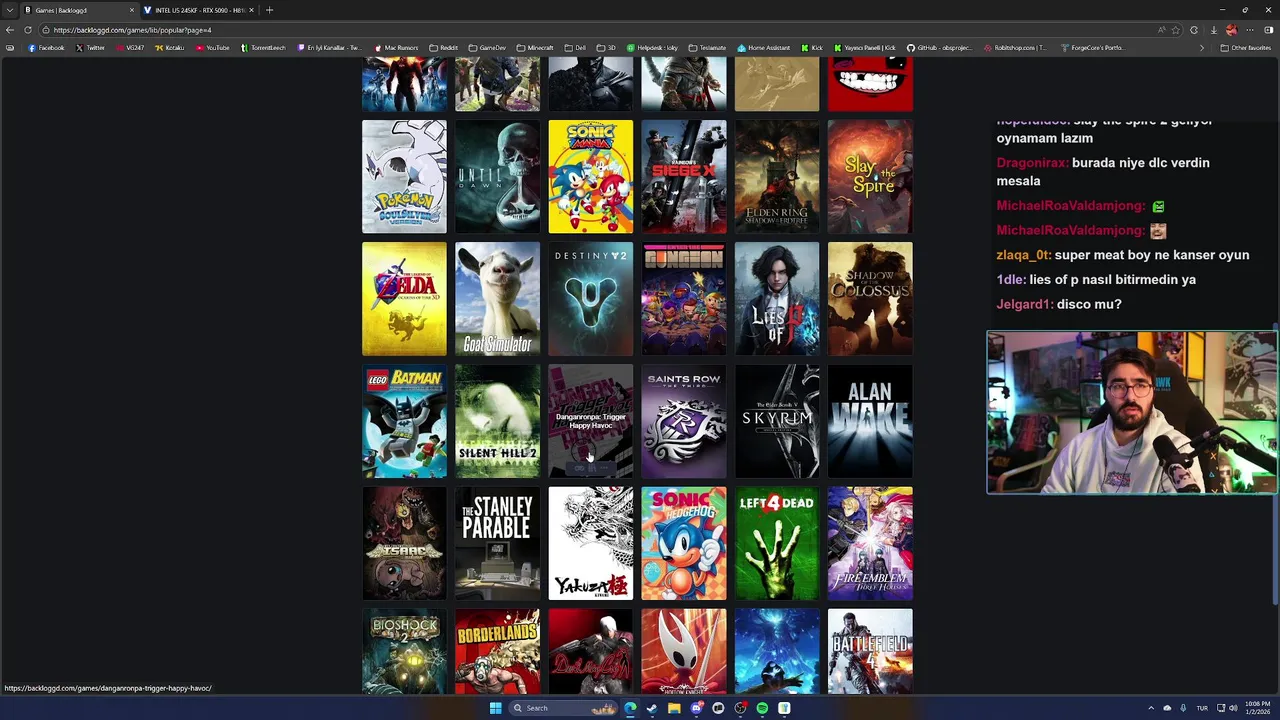Viewport: 1280px width, 720px height.
Task: Open a new browser tab
Action: pos(269,10)
